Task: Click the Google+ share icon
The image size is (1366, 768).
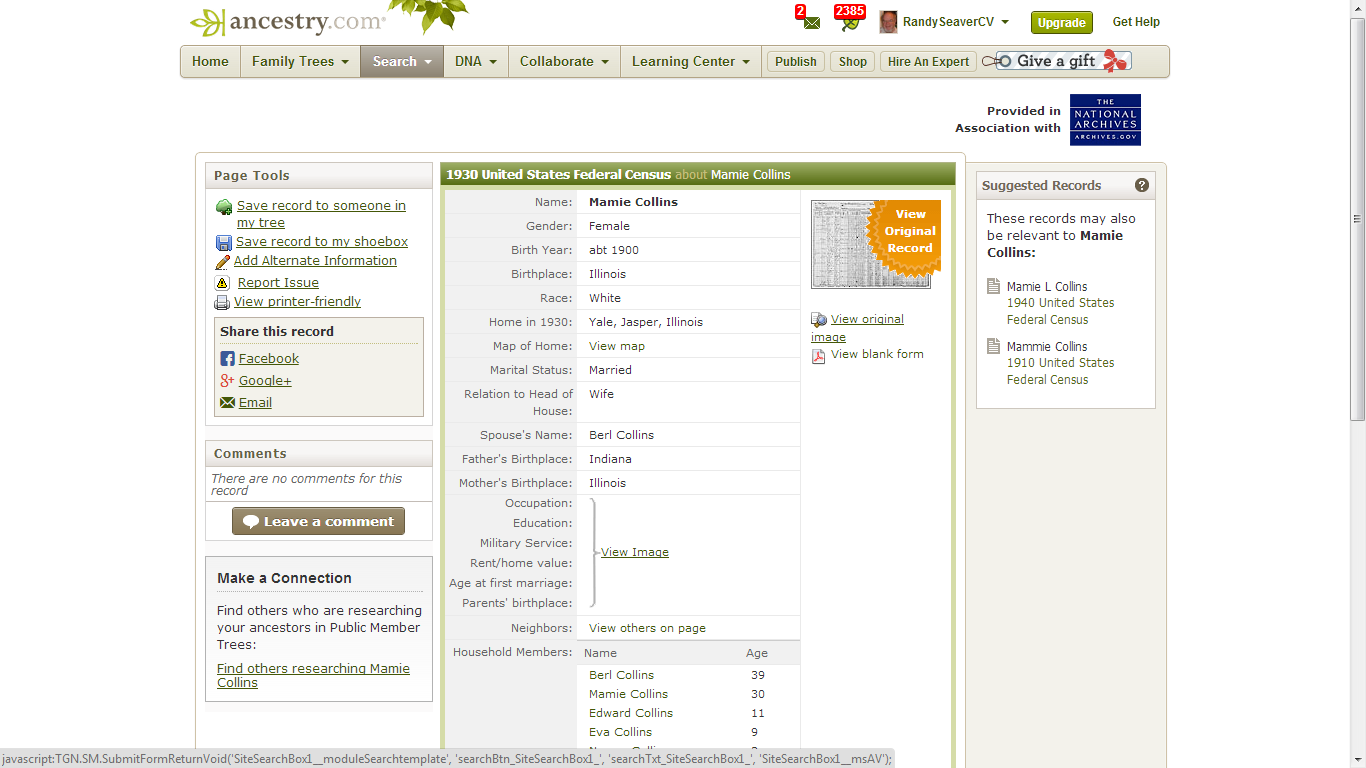Action: coord(227,381)
